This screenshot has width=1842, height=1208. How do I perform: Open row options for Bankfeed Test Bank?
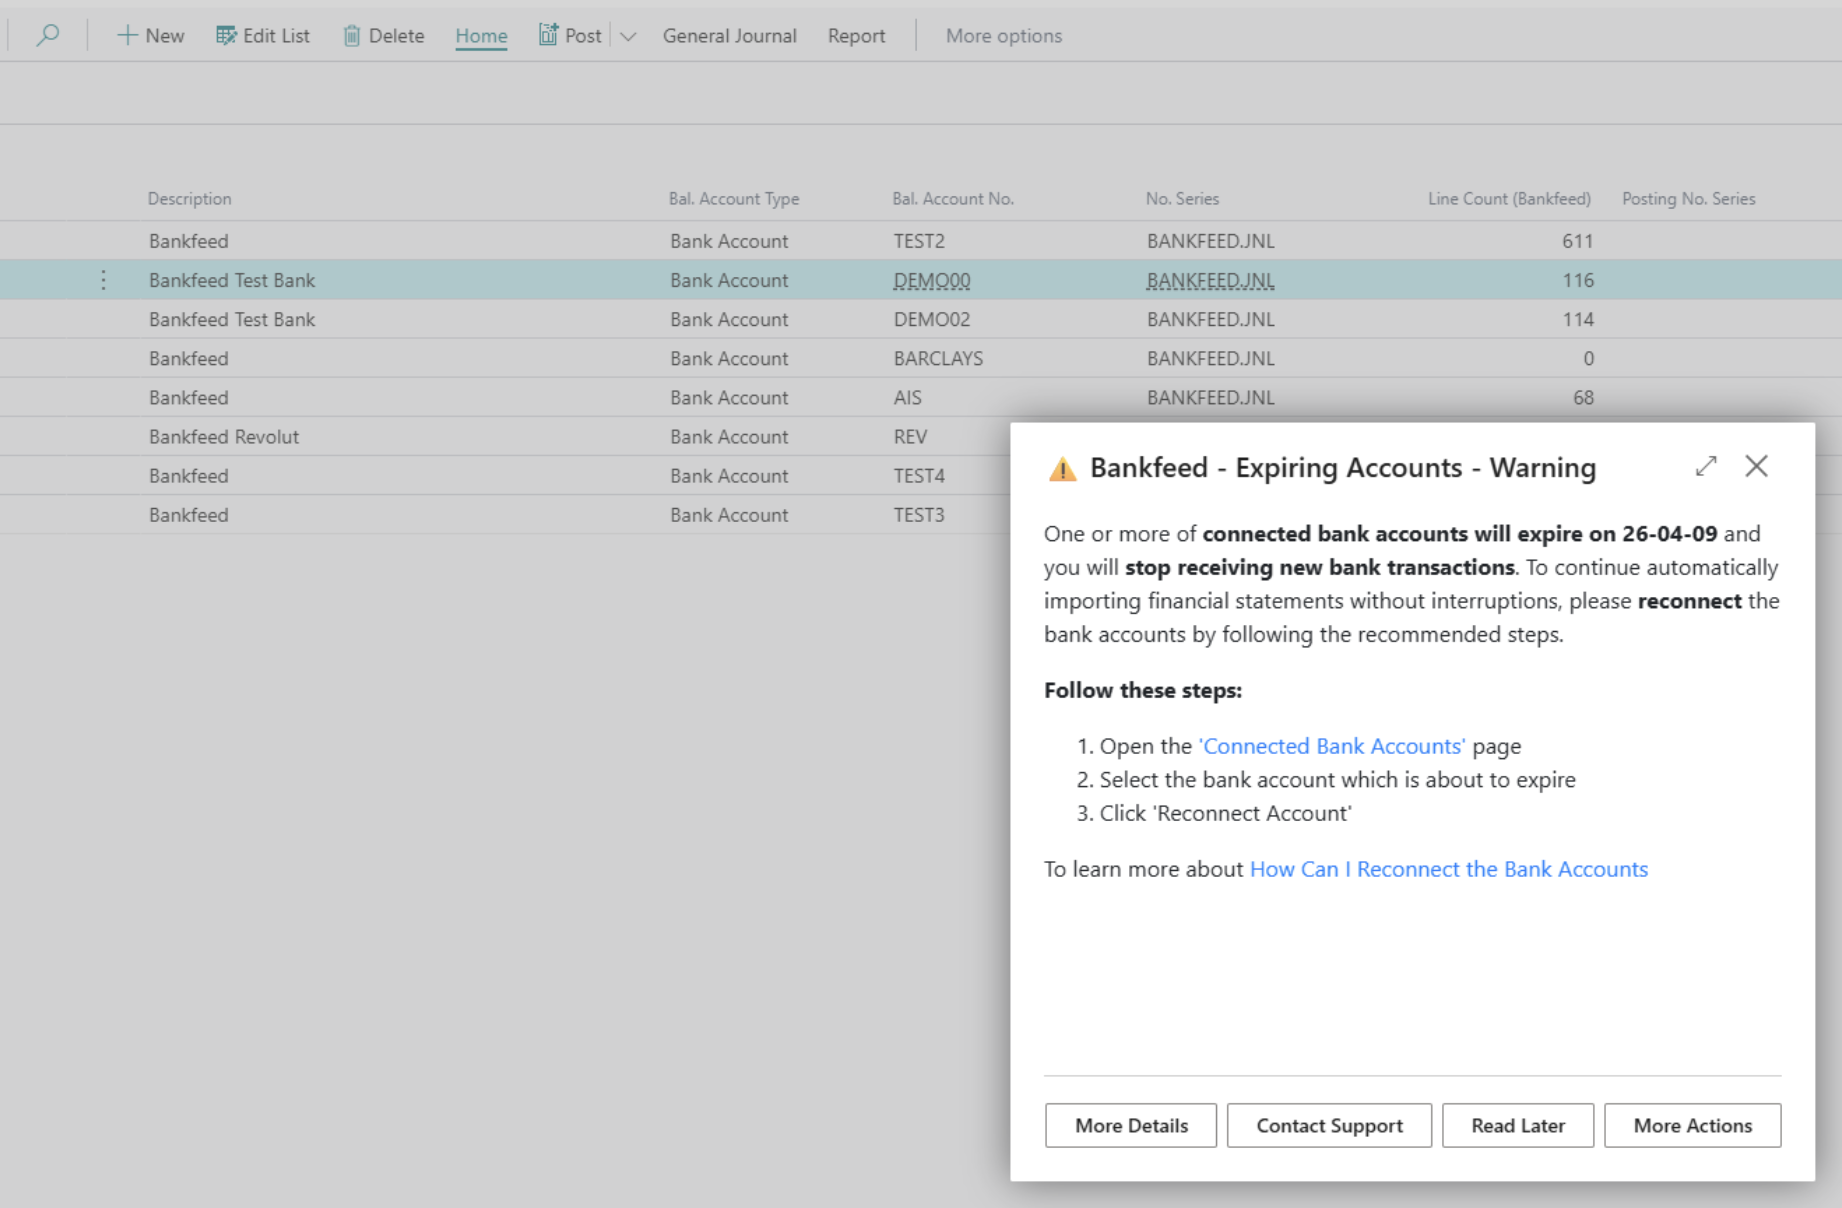click(103, 280)
